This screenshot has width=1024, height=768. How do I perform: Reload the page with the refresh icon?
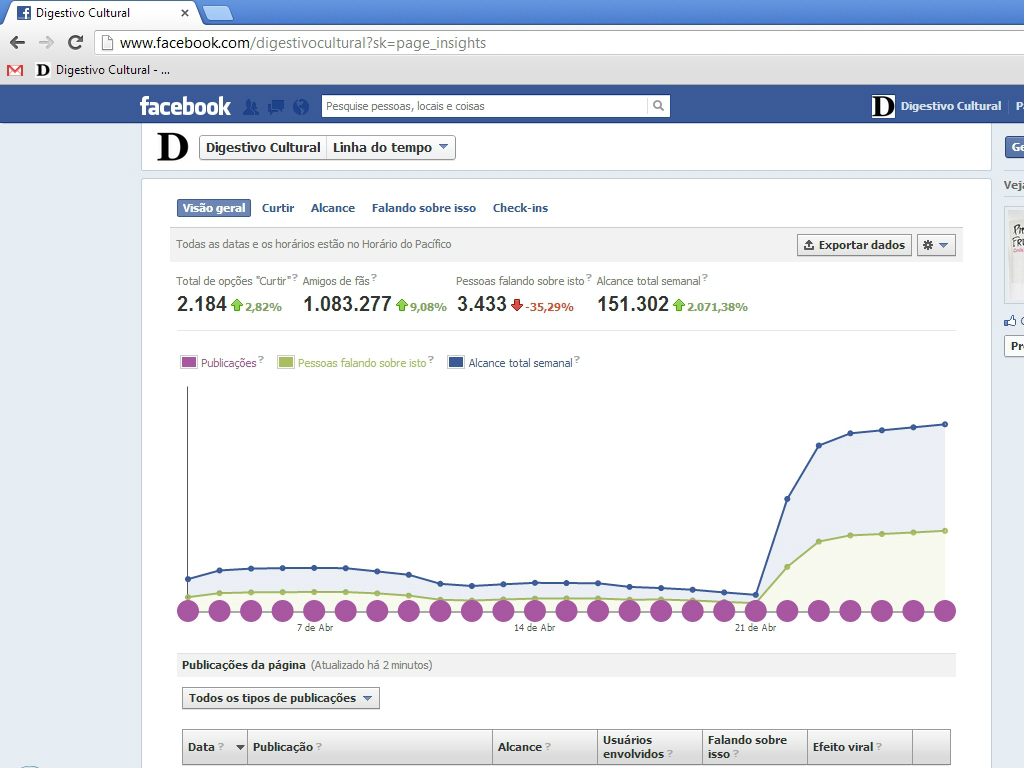tap(76, 43)
